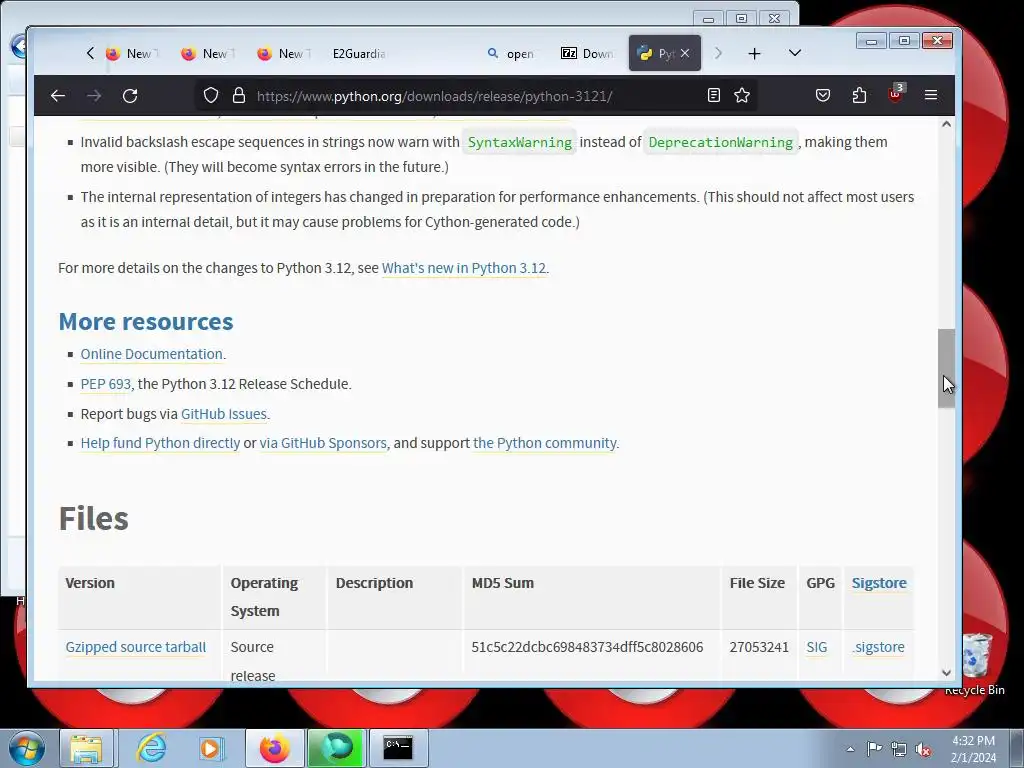Bookmark this page with star
Viewport: 1024px width, 768px height.
(742, 96)
